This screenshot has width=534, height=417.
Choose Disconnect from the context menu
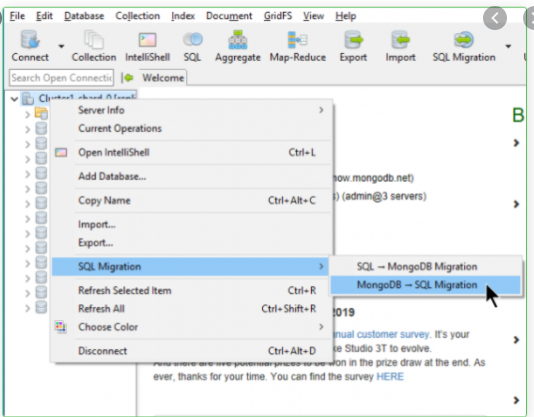(191, 351)
